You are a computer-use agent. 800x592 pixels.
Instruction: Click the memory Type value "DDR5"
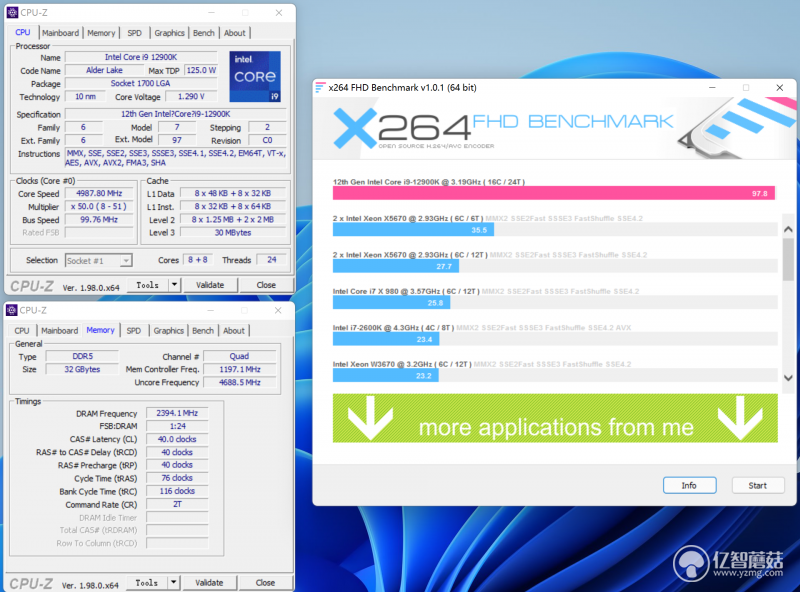(x=82, y=356)
